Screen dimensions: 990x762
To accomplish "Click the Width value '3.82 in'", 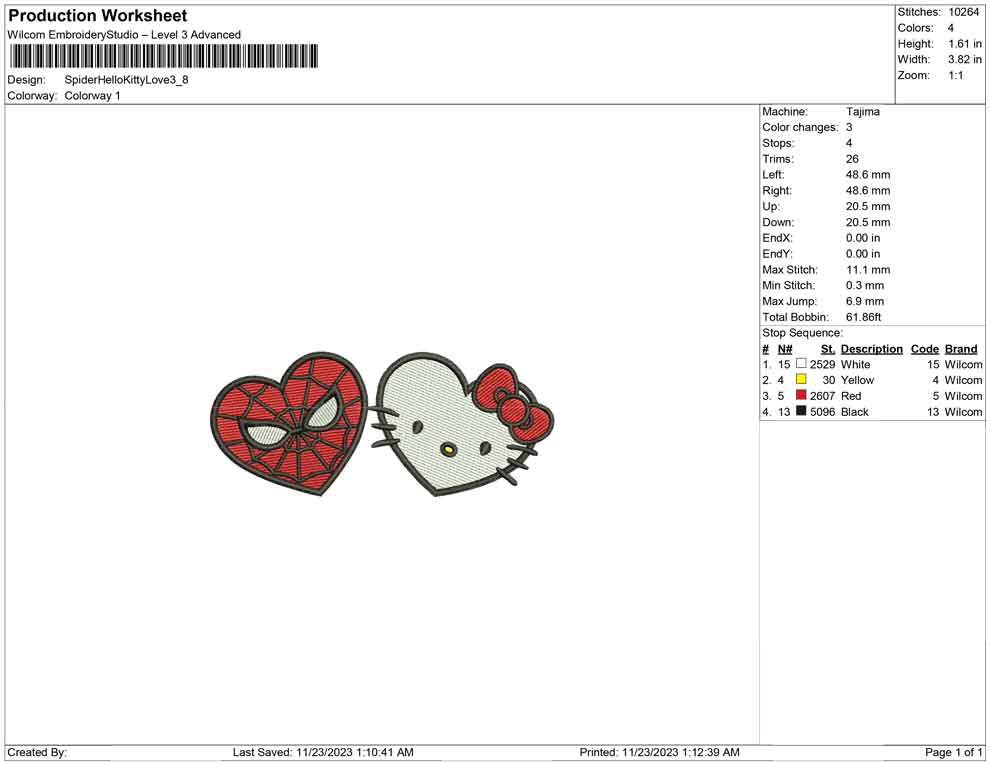I will point(965,59).
